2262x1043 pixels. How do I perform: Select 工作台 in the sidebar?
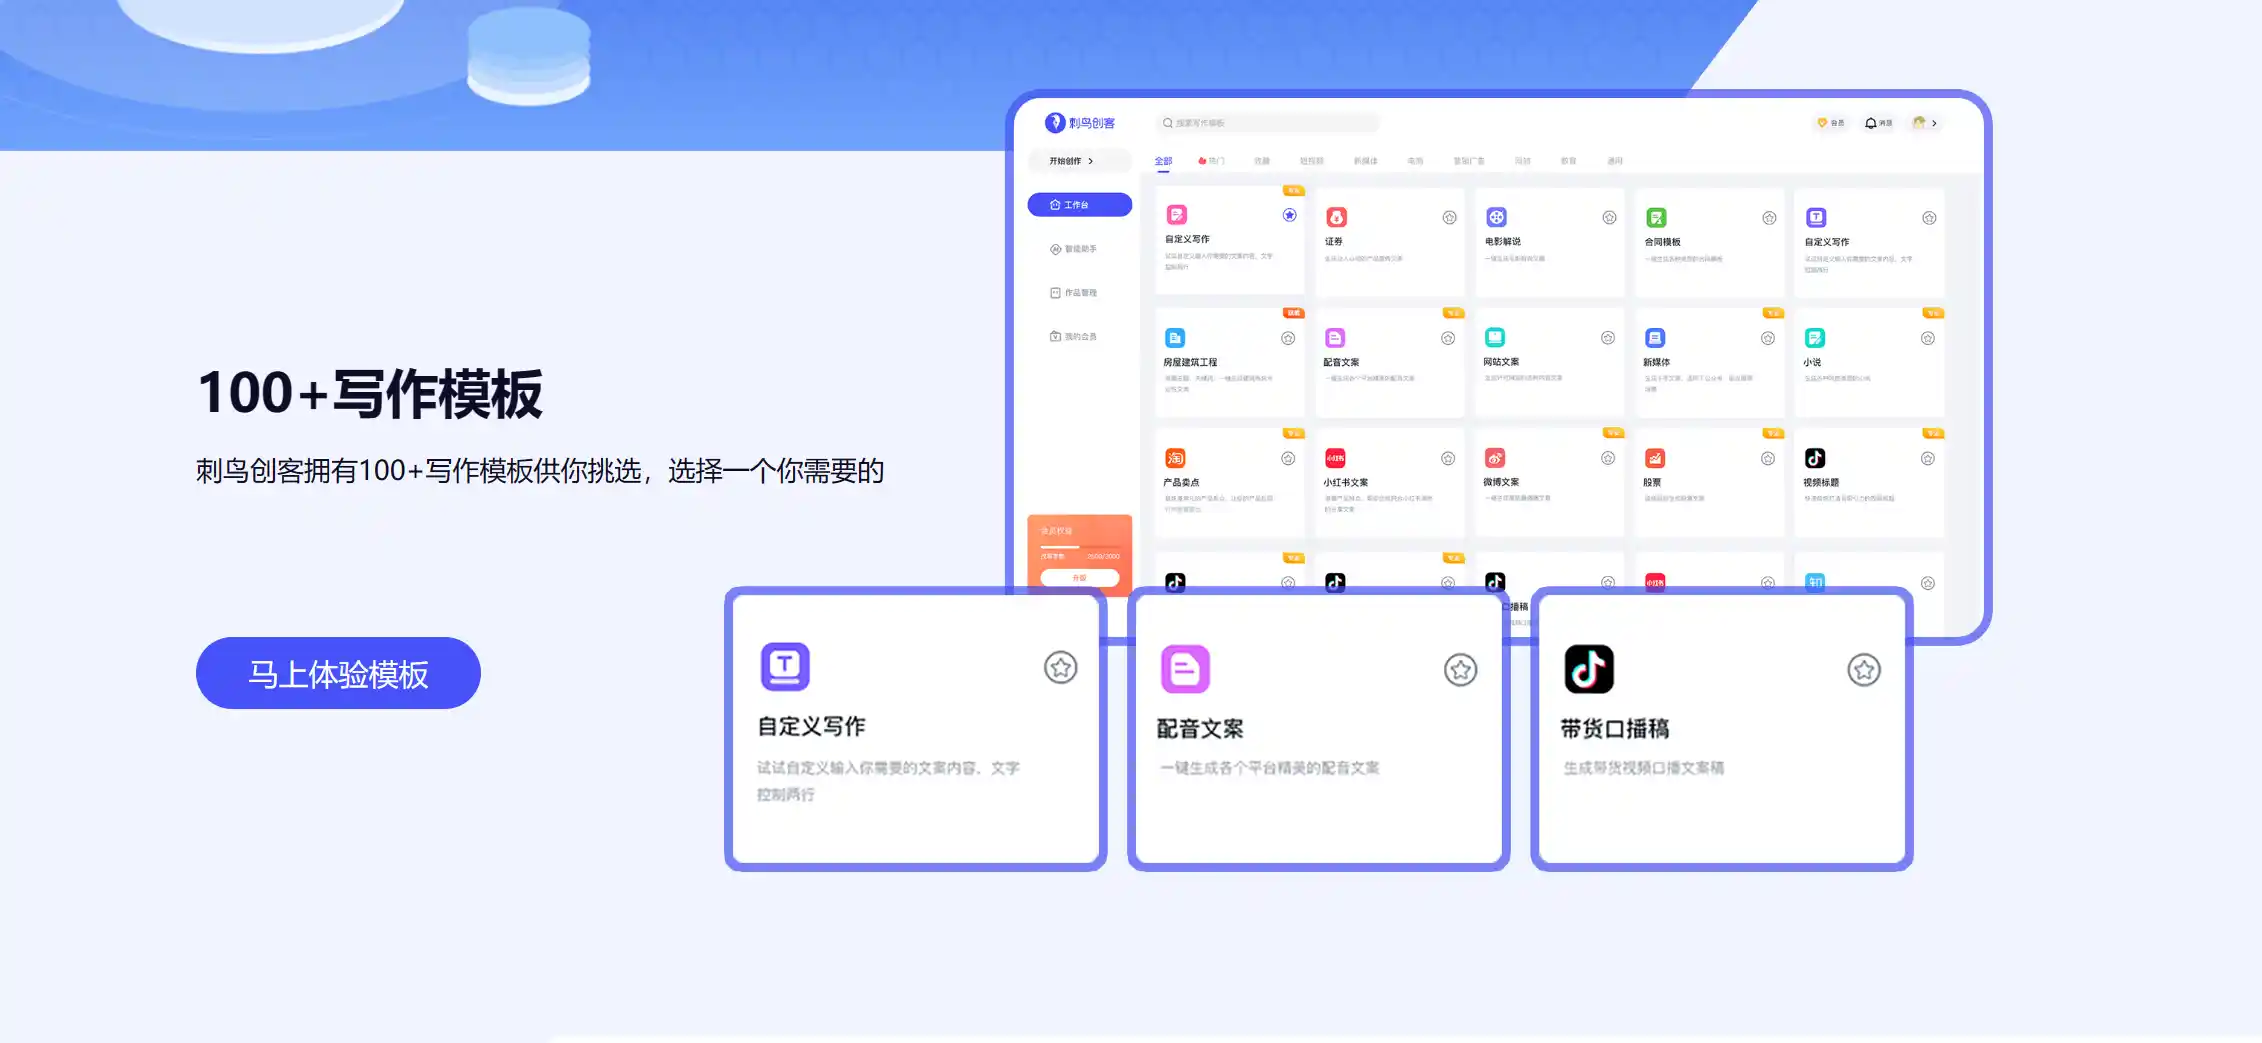coord(1080,205)
